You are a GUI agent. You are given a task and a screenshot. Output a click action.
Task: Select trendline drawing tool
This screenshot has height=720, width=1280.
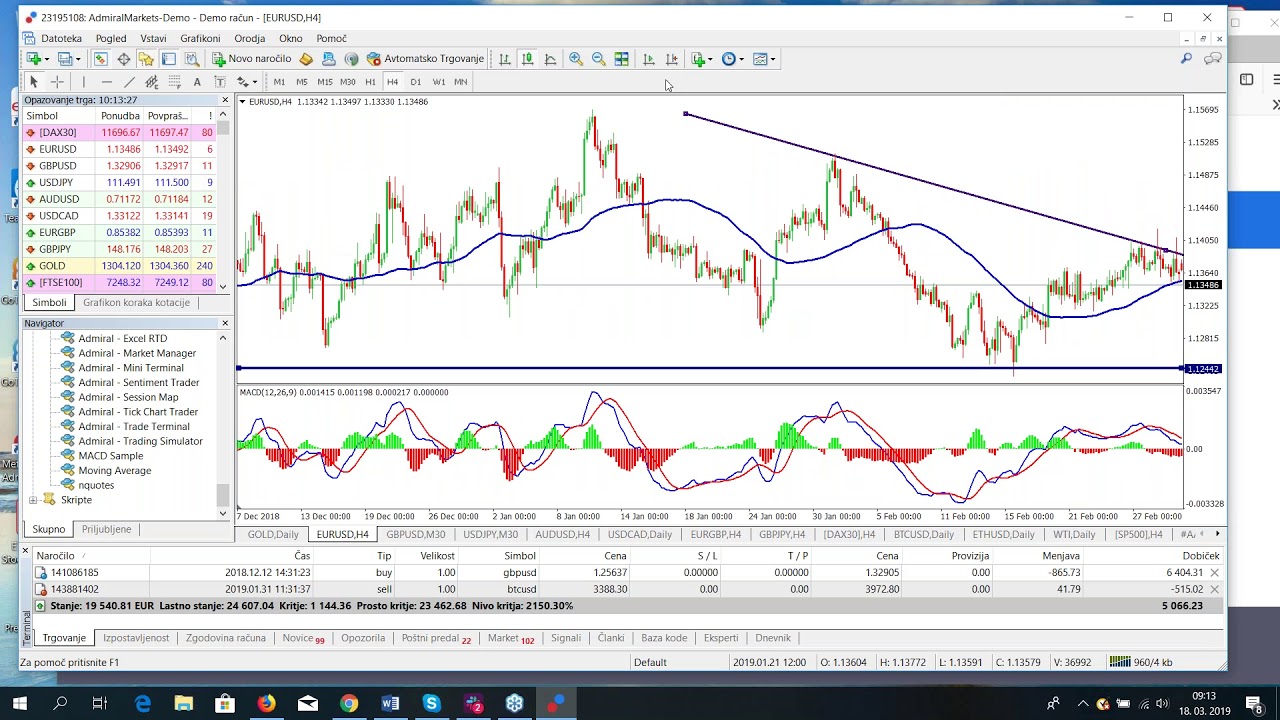129,82
